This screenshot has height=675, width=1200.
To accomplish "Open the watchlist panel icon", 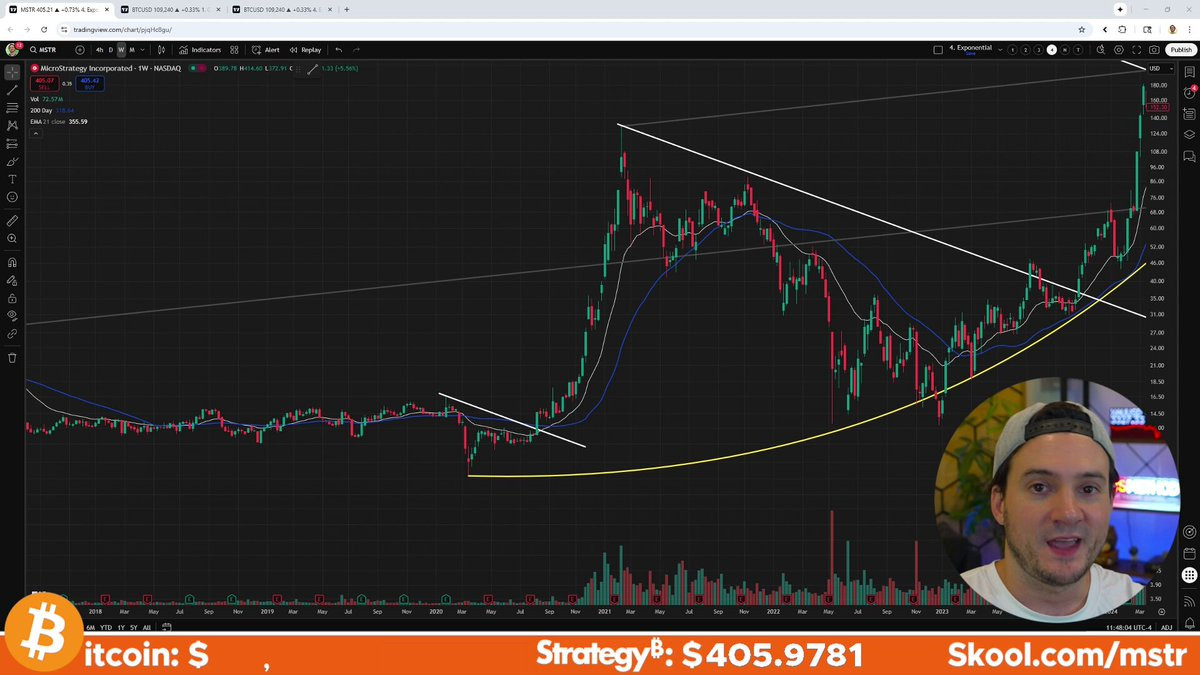I will 1190,72.
